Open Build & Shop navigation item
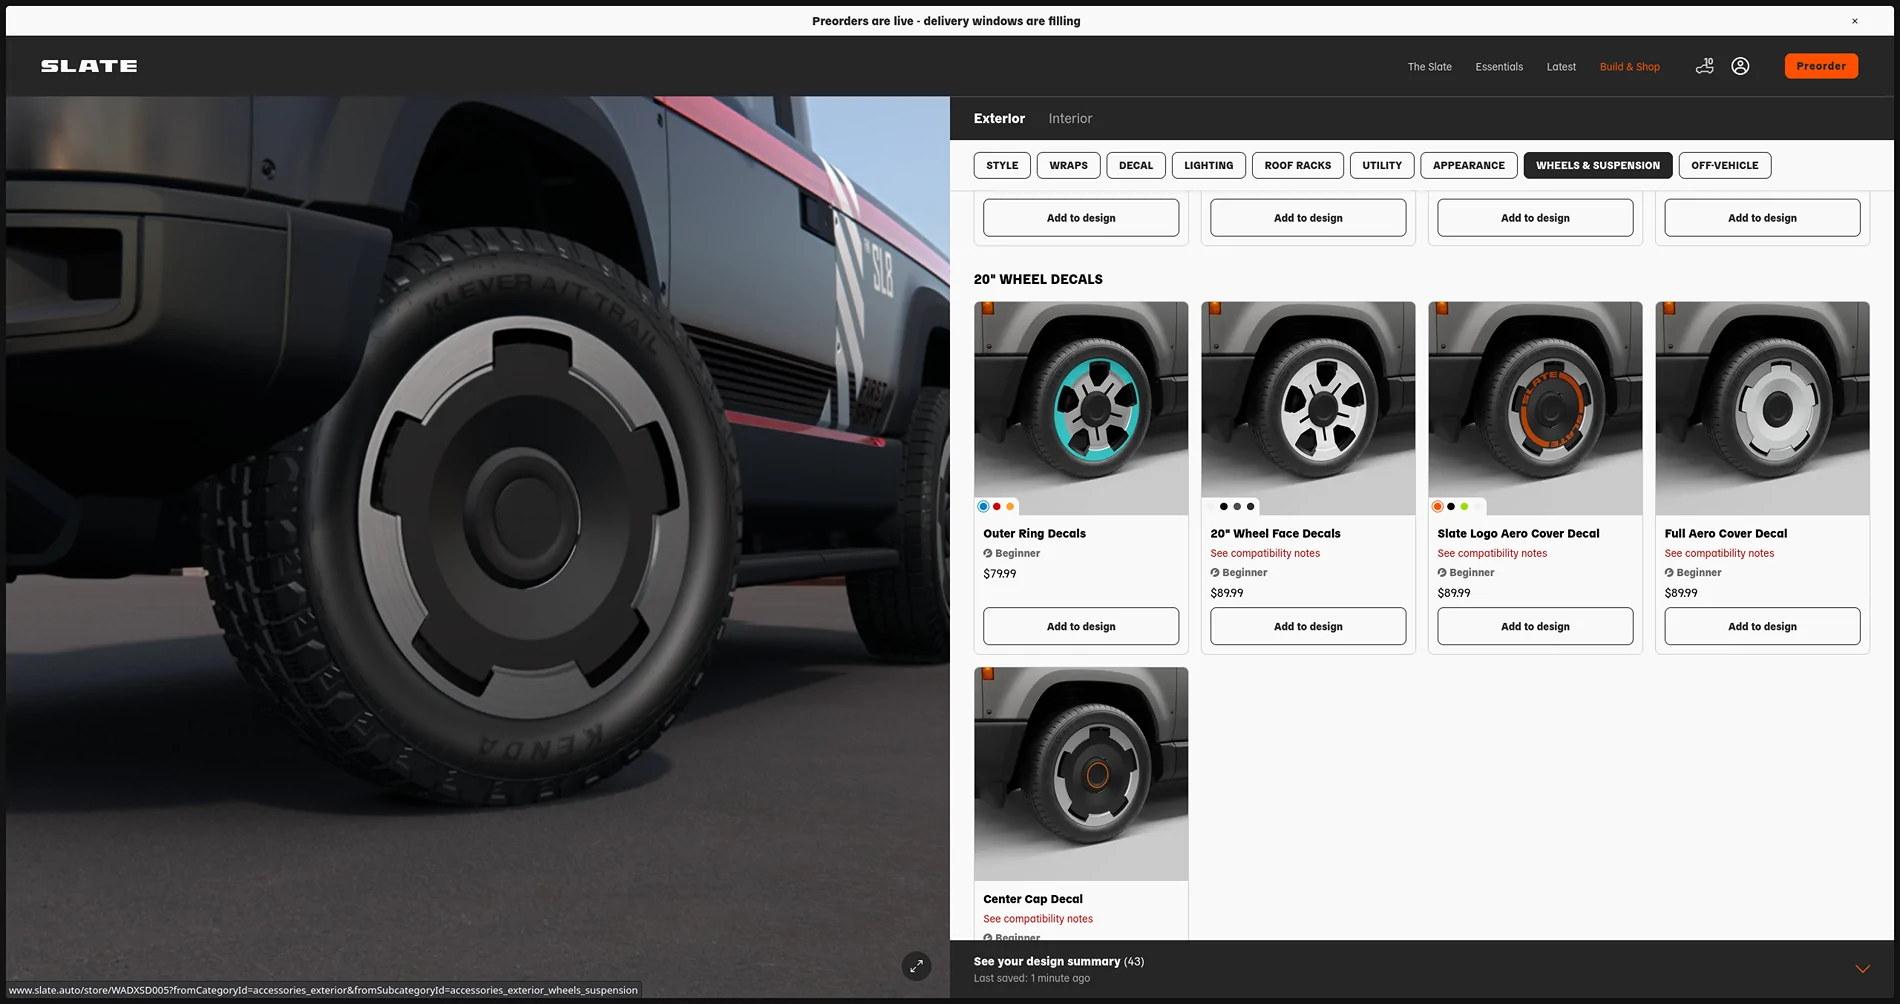 click(1629, 67)
